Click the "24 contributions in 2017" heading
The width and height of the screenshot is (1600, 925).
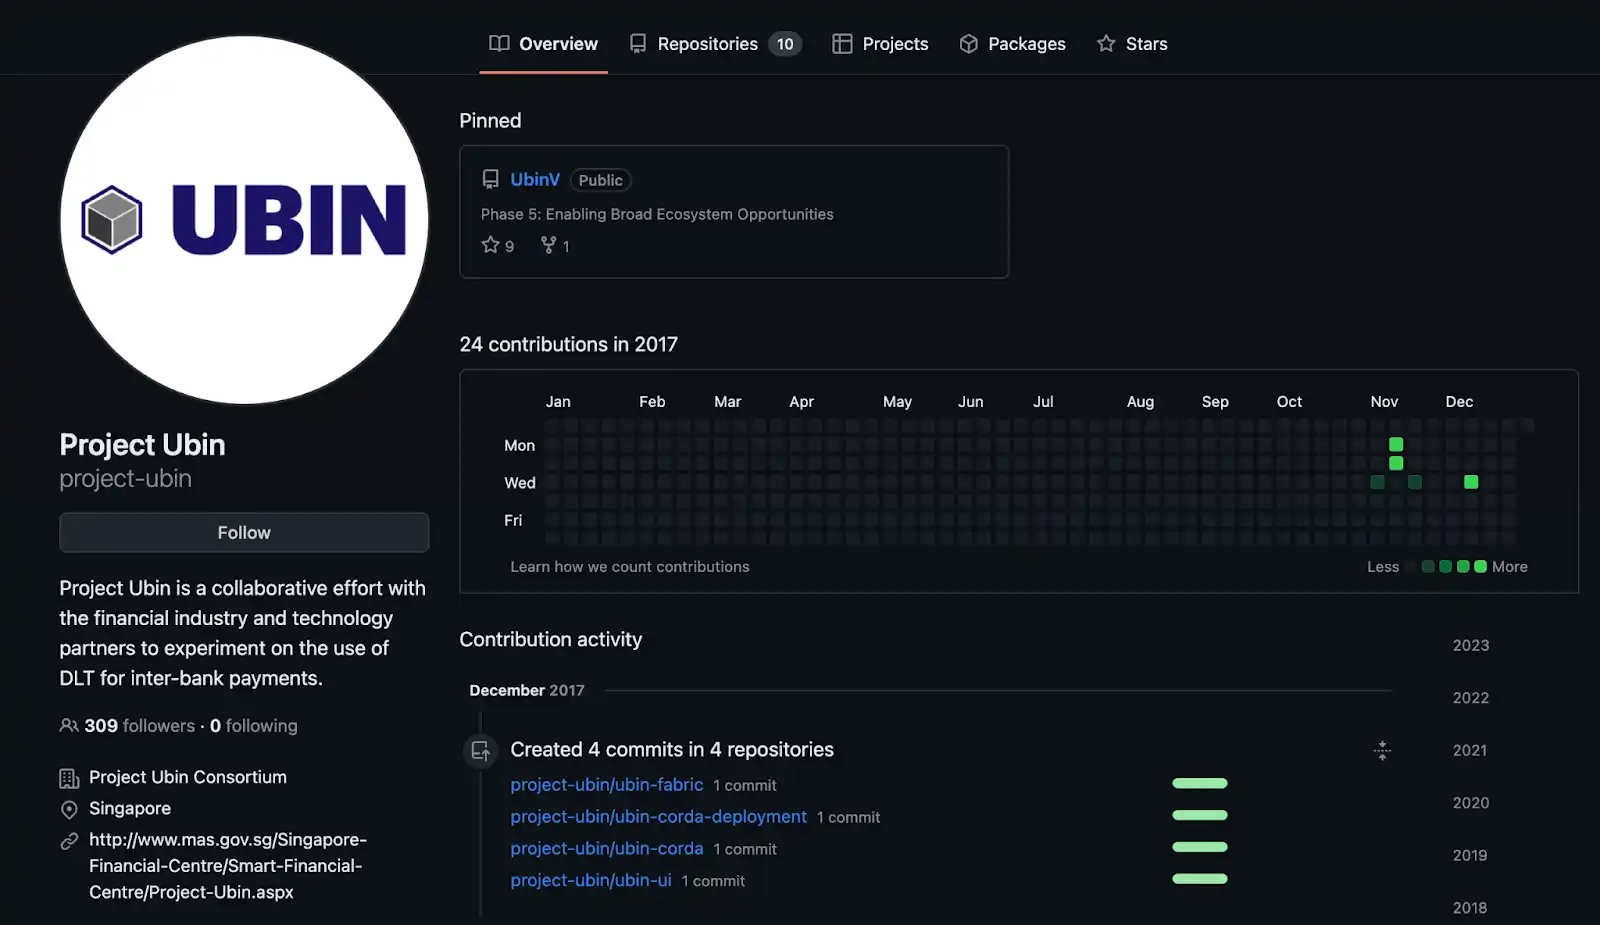tap(568, 345)
